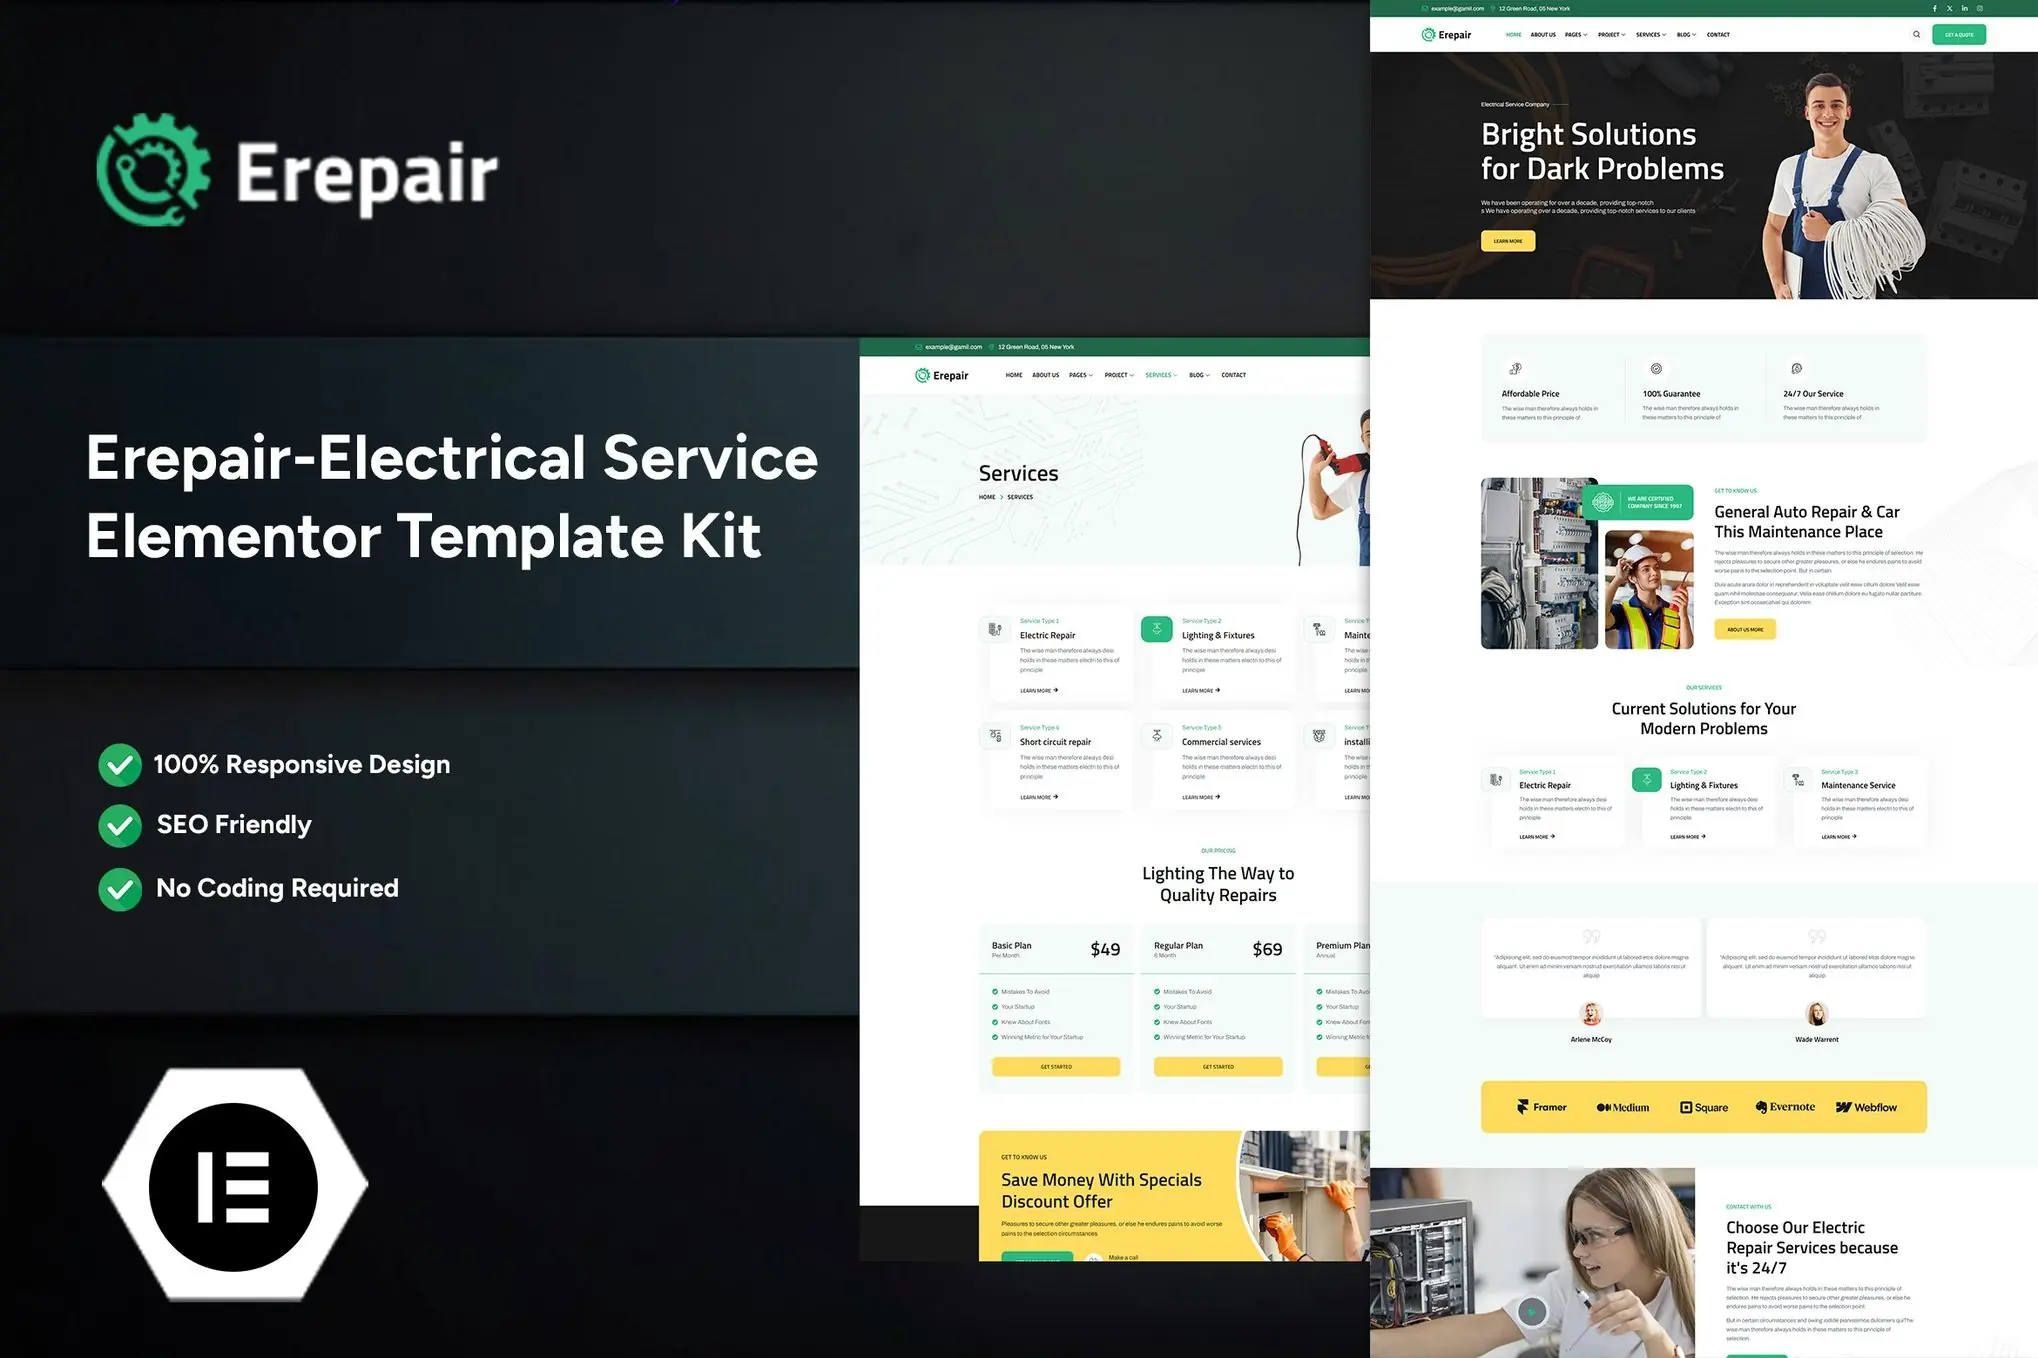Click the GET A QUOTE button
The height and width of the screenshot is (1358, 2038).
1959,34
